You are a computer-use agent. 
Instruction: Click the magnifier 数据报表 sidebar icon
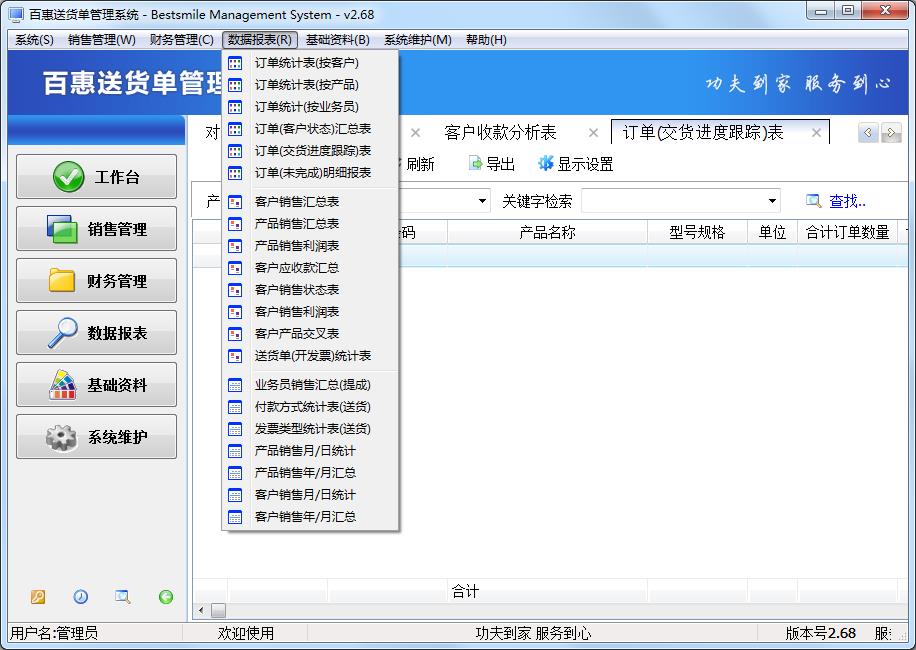click(62, 333)
